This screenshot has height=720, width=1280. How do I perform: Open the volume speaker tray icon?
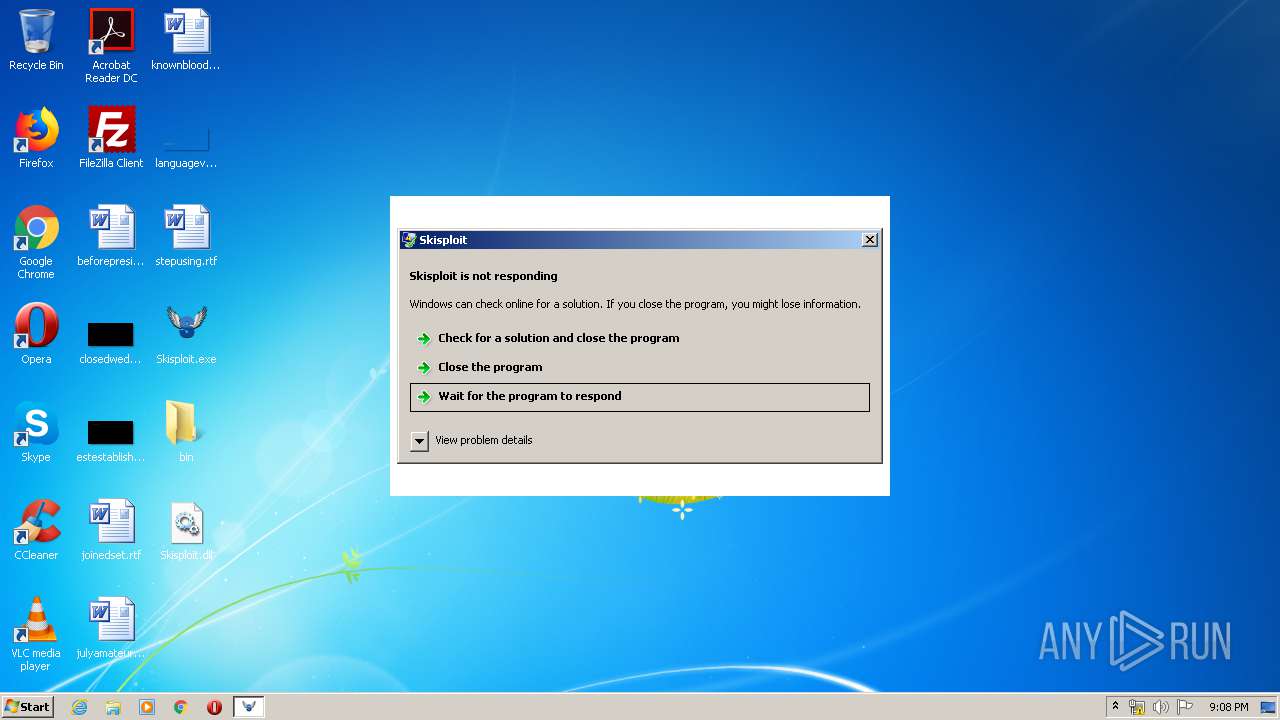coord(1161,707)
